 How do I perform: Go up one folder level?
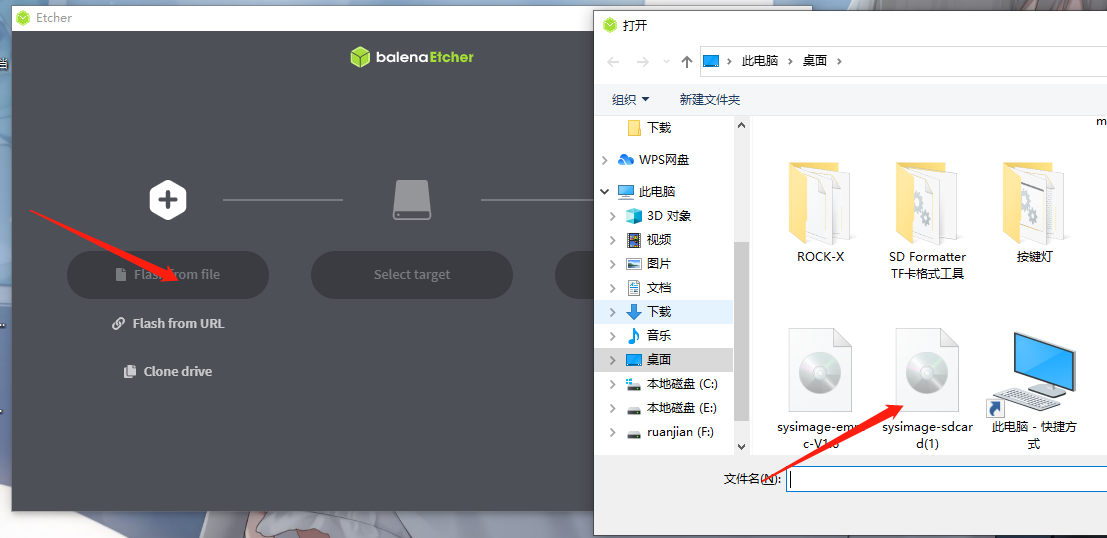686,61
